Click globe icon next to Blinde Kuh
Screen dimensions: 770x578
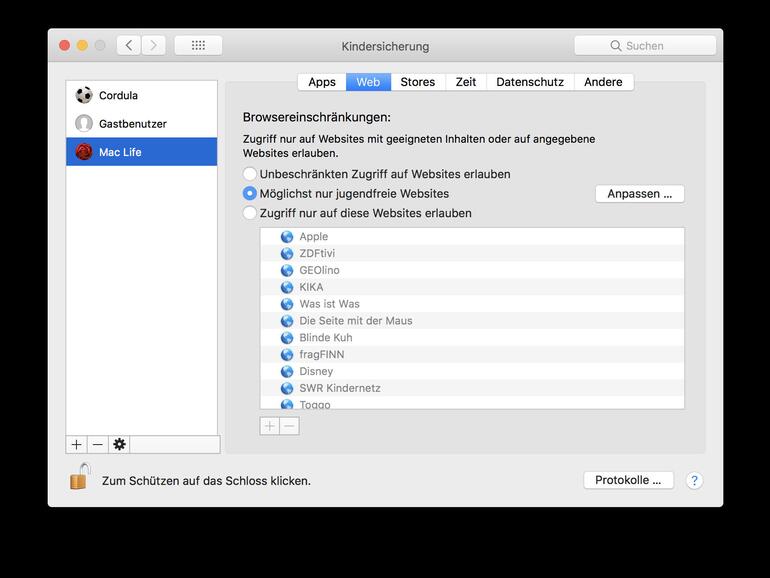[x=287, y=338]
